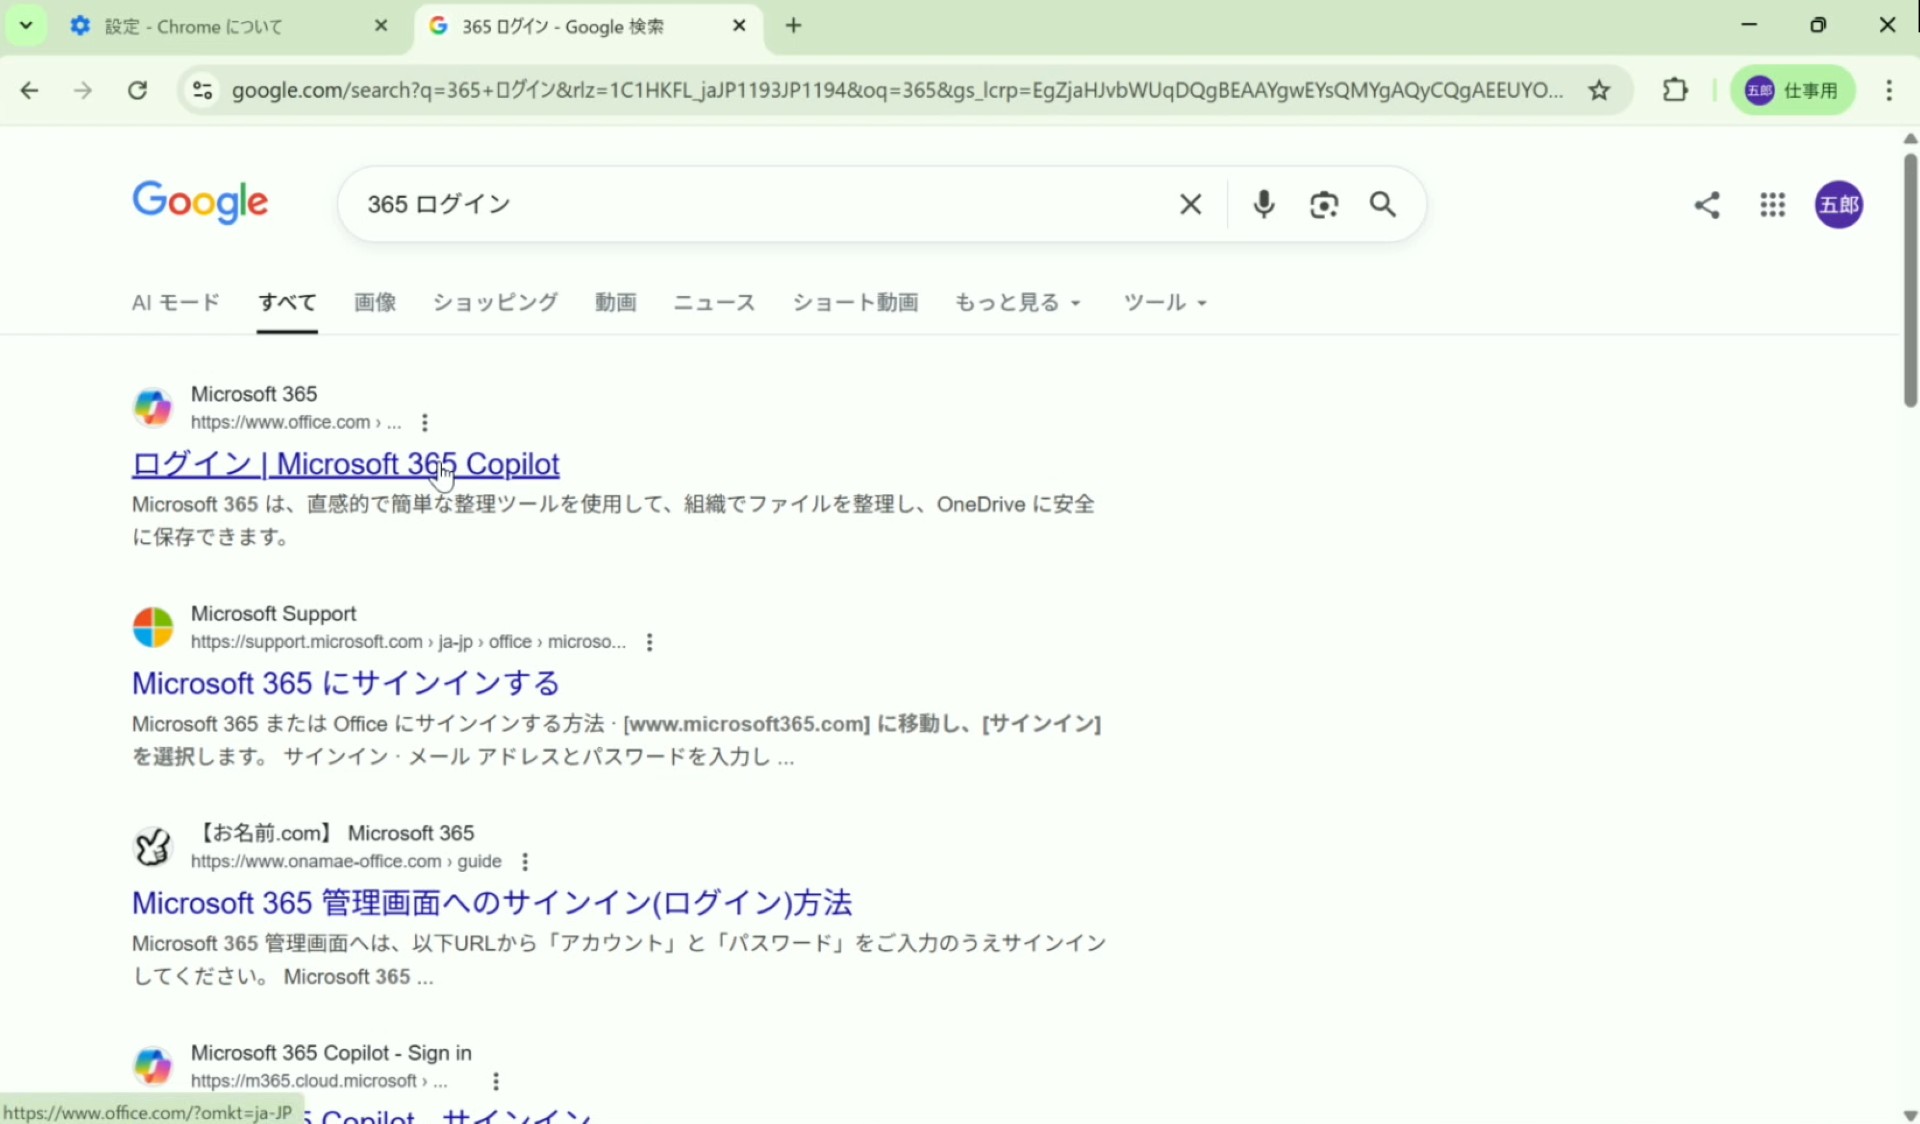
Task: Open the Google apps grid
Action: pyautogui.click(x=1772, y=205)
